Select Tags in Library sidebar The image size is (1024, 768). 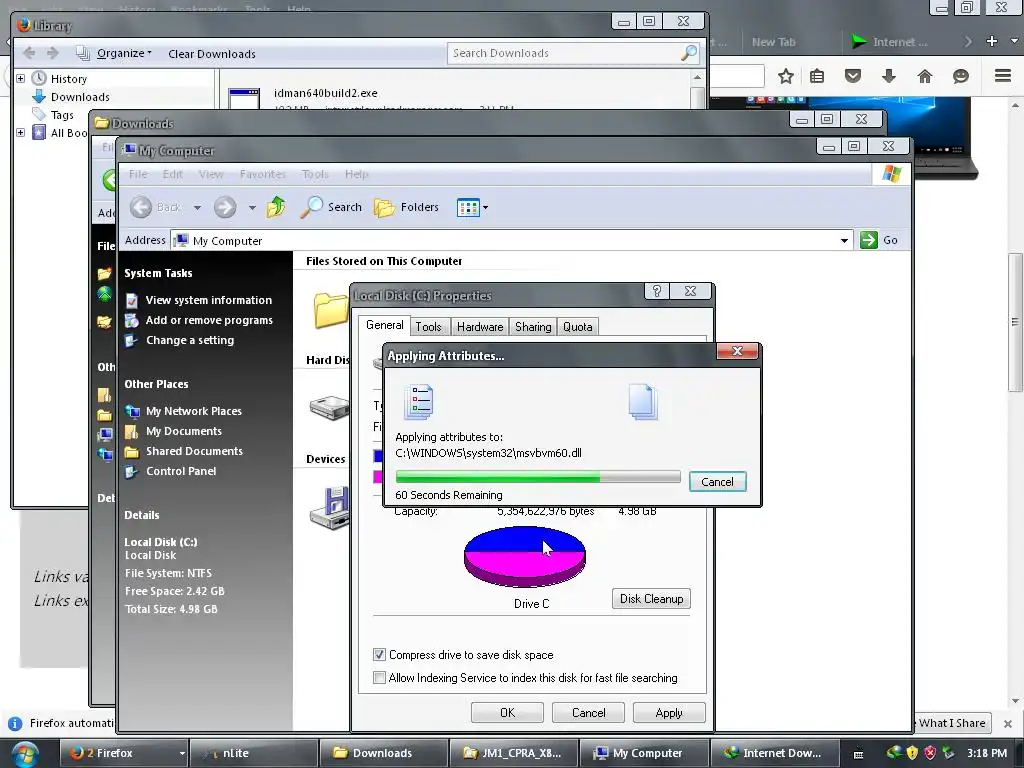pyautogui.click(x=62, y=115)
